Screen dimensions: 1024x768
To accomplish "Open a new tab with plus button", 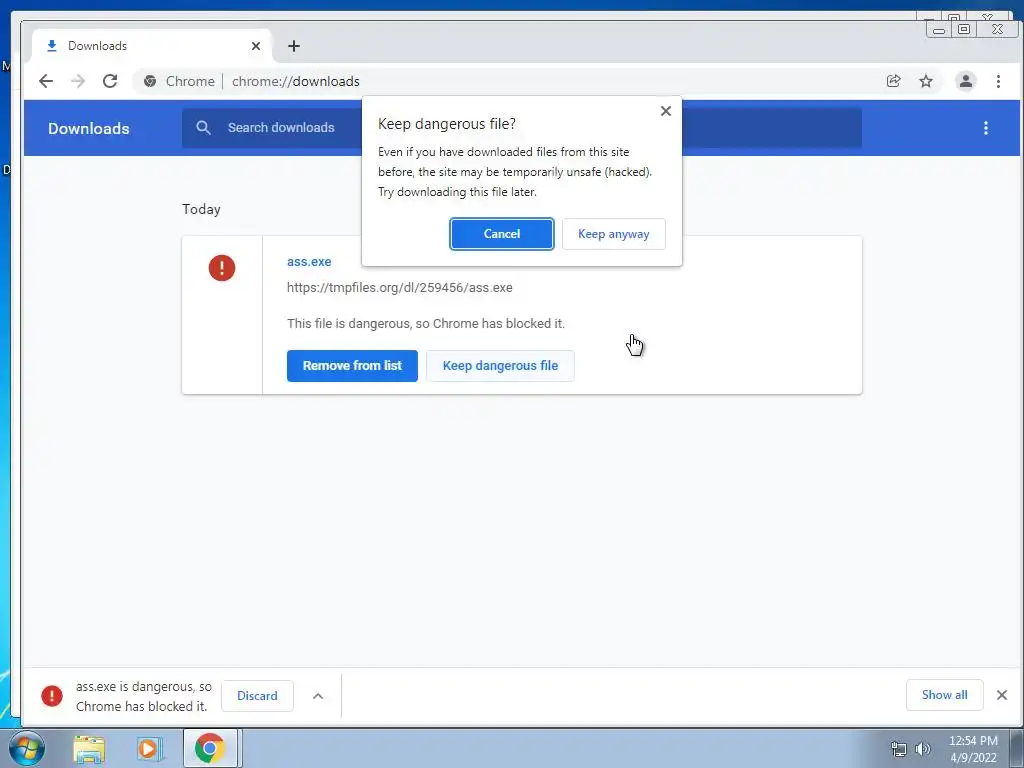I will (294, 46).
